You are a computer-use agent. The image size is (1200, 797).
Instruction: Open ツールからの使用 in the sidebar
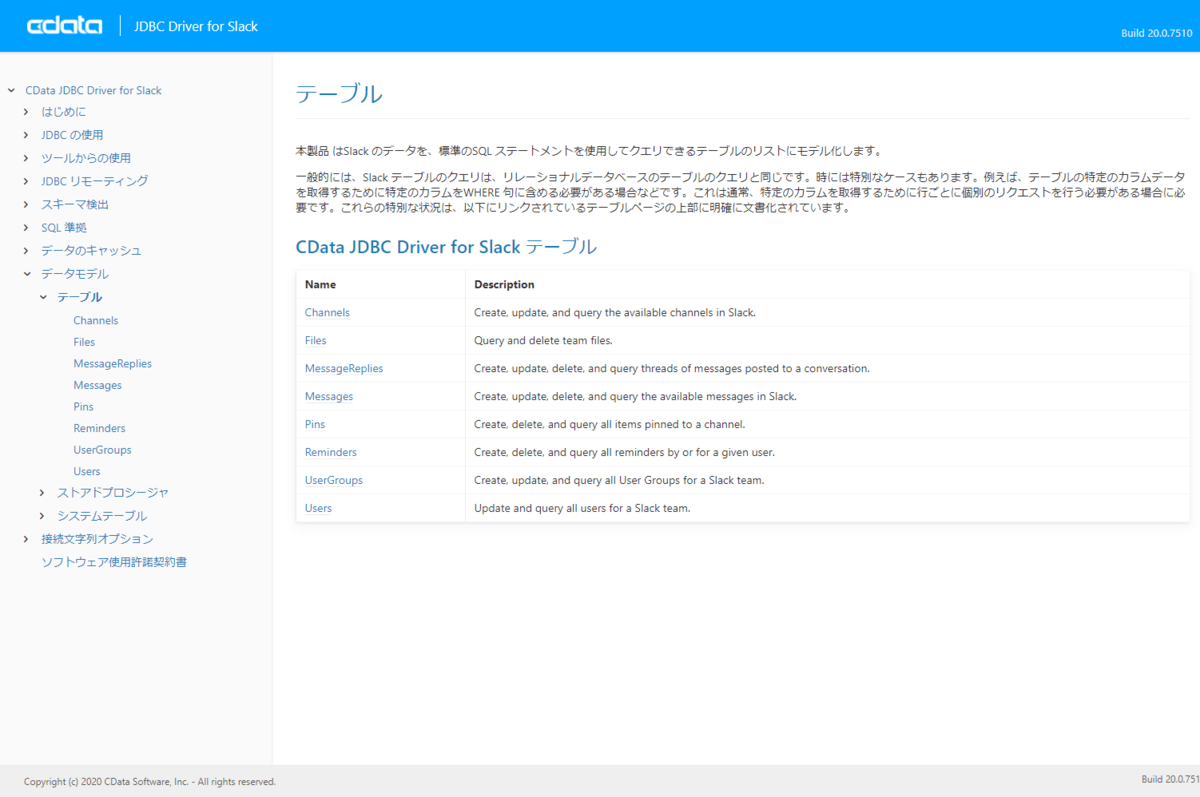(86, 158)
